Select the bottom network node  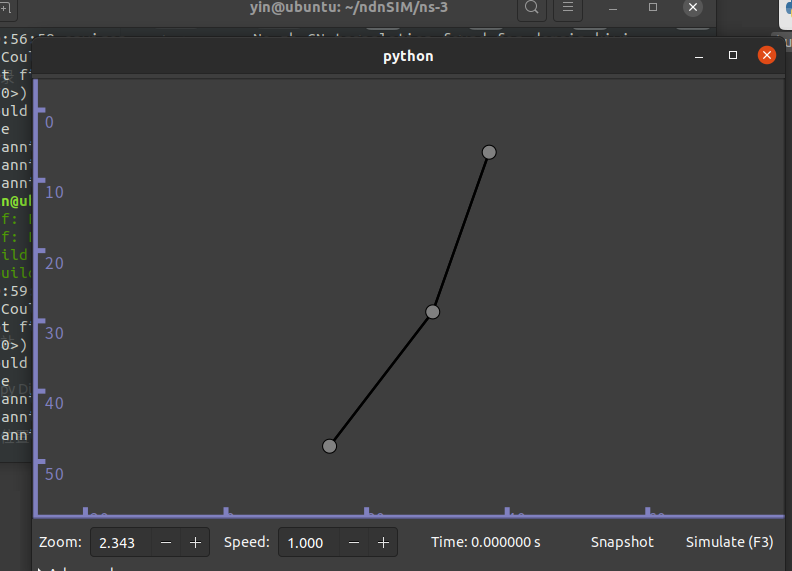329,446
